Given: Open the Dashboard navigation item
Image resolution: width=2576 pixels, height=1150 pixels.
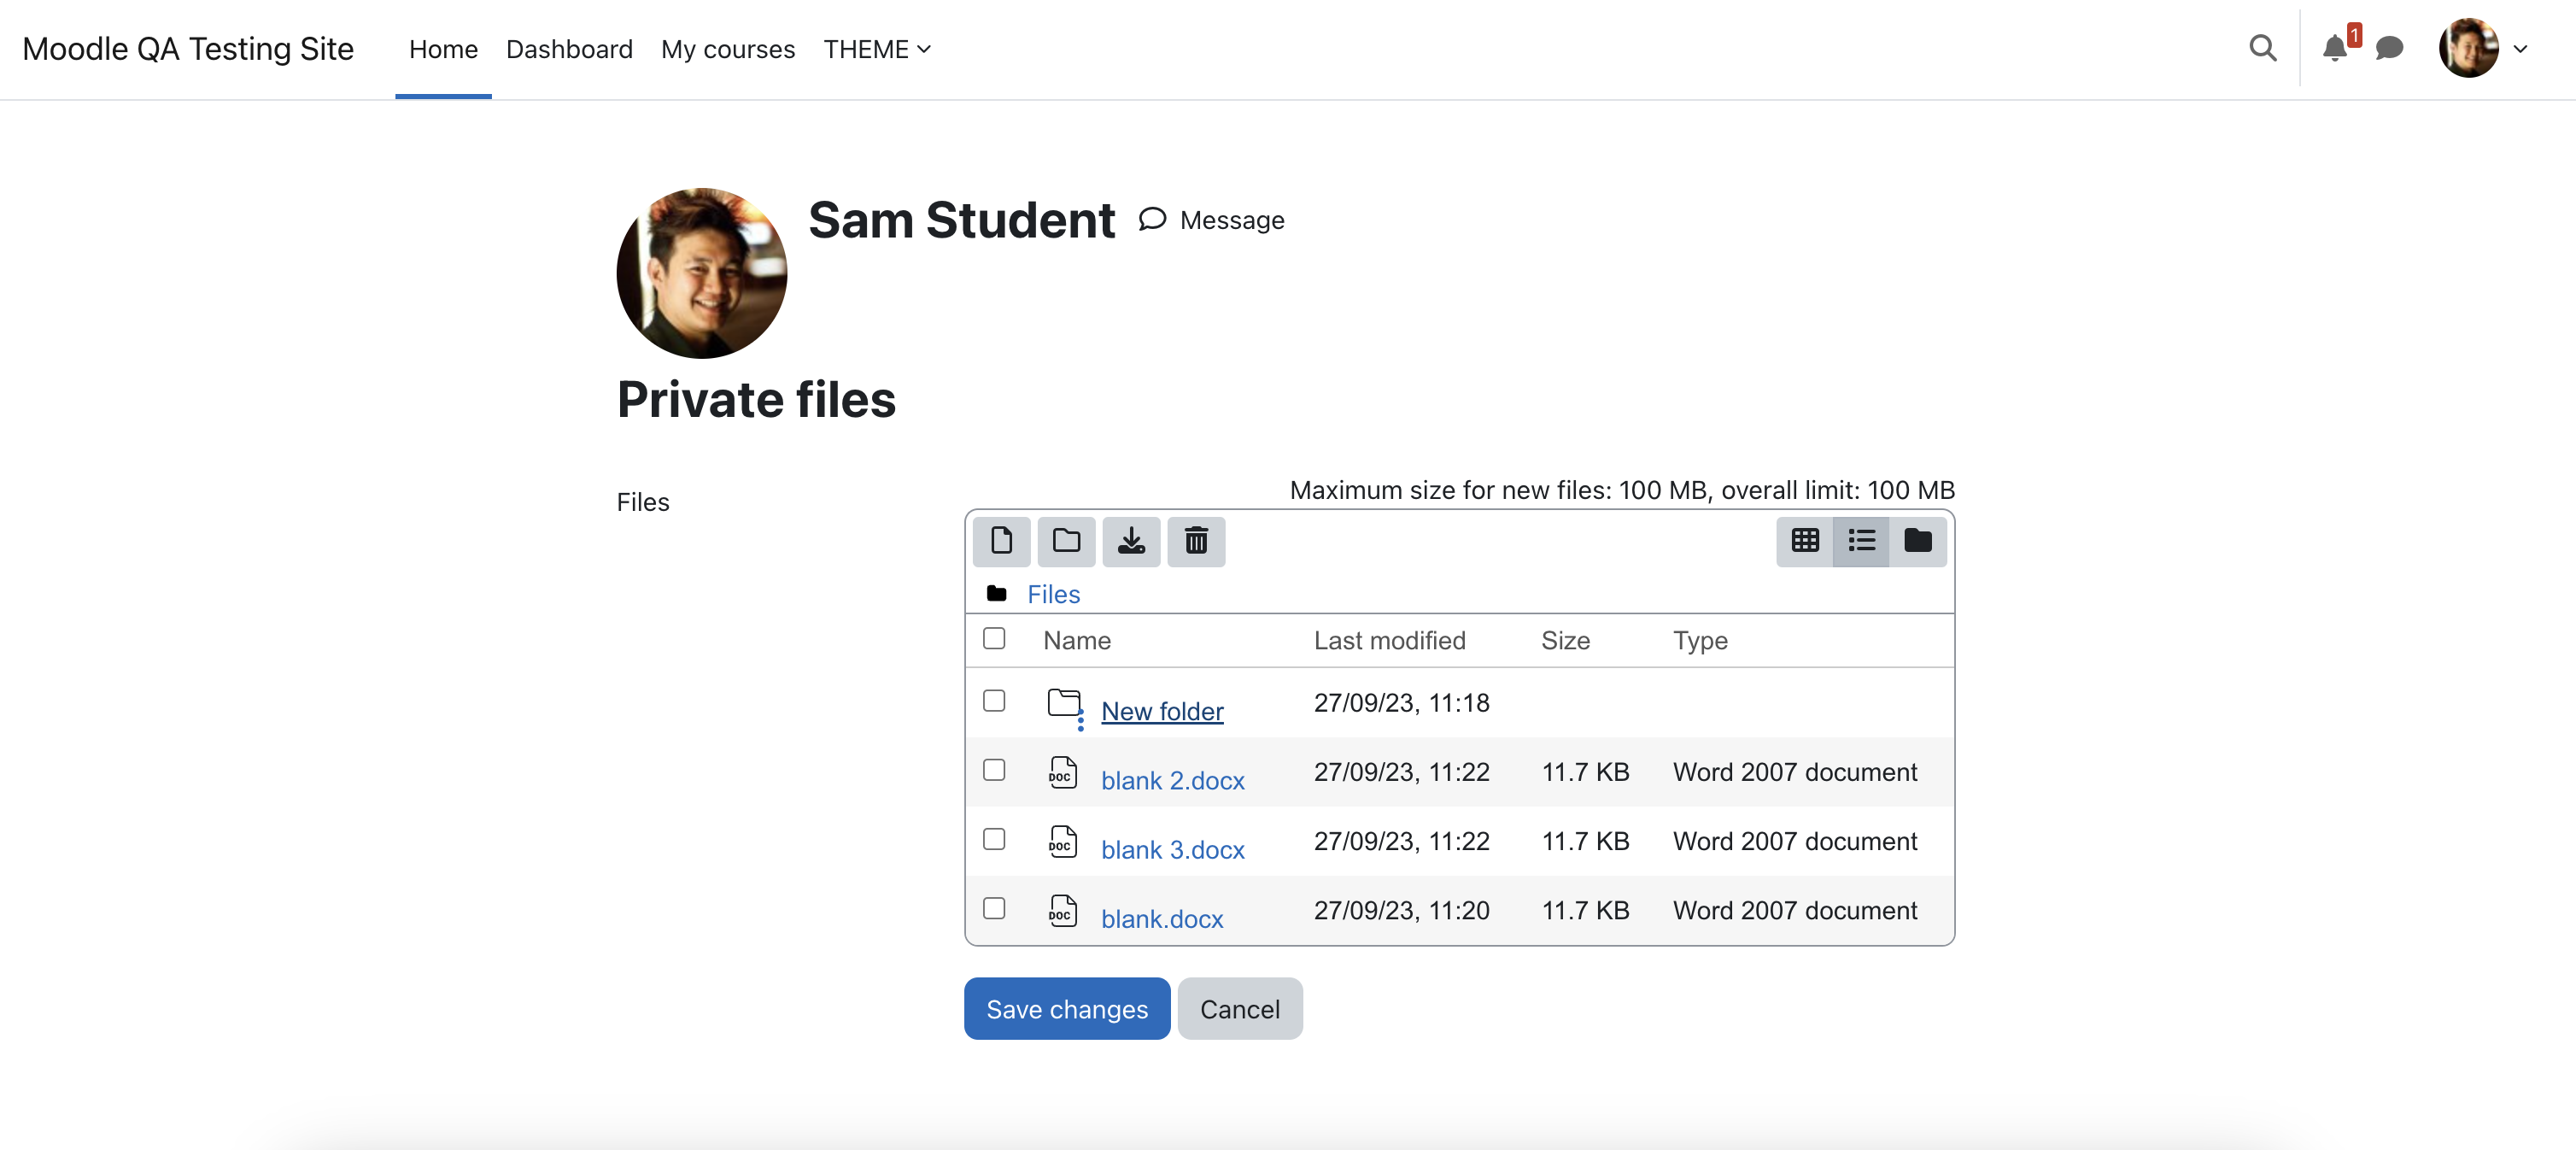Looking at the screenshot, I should [569, 49].
